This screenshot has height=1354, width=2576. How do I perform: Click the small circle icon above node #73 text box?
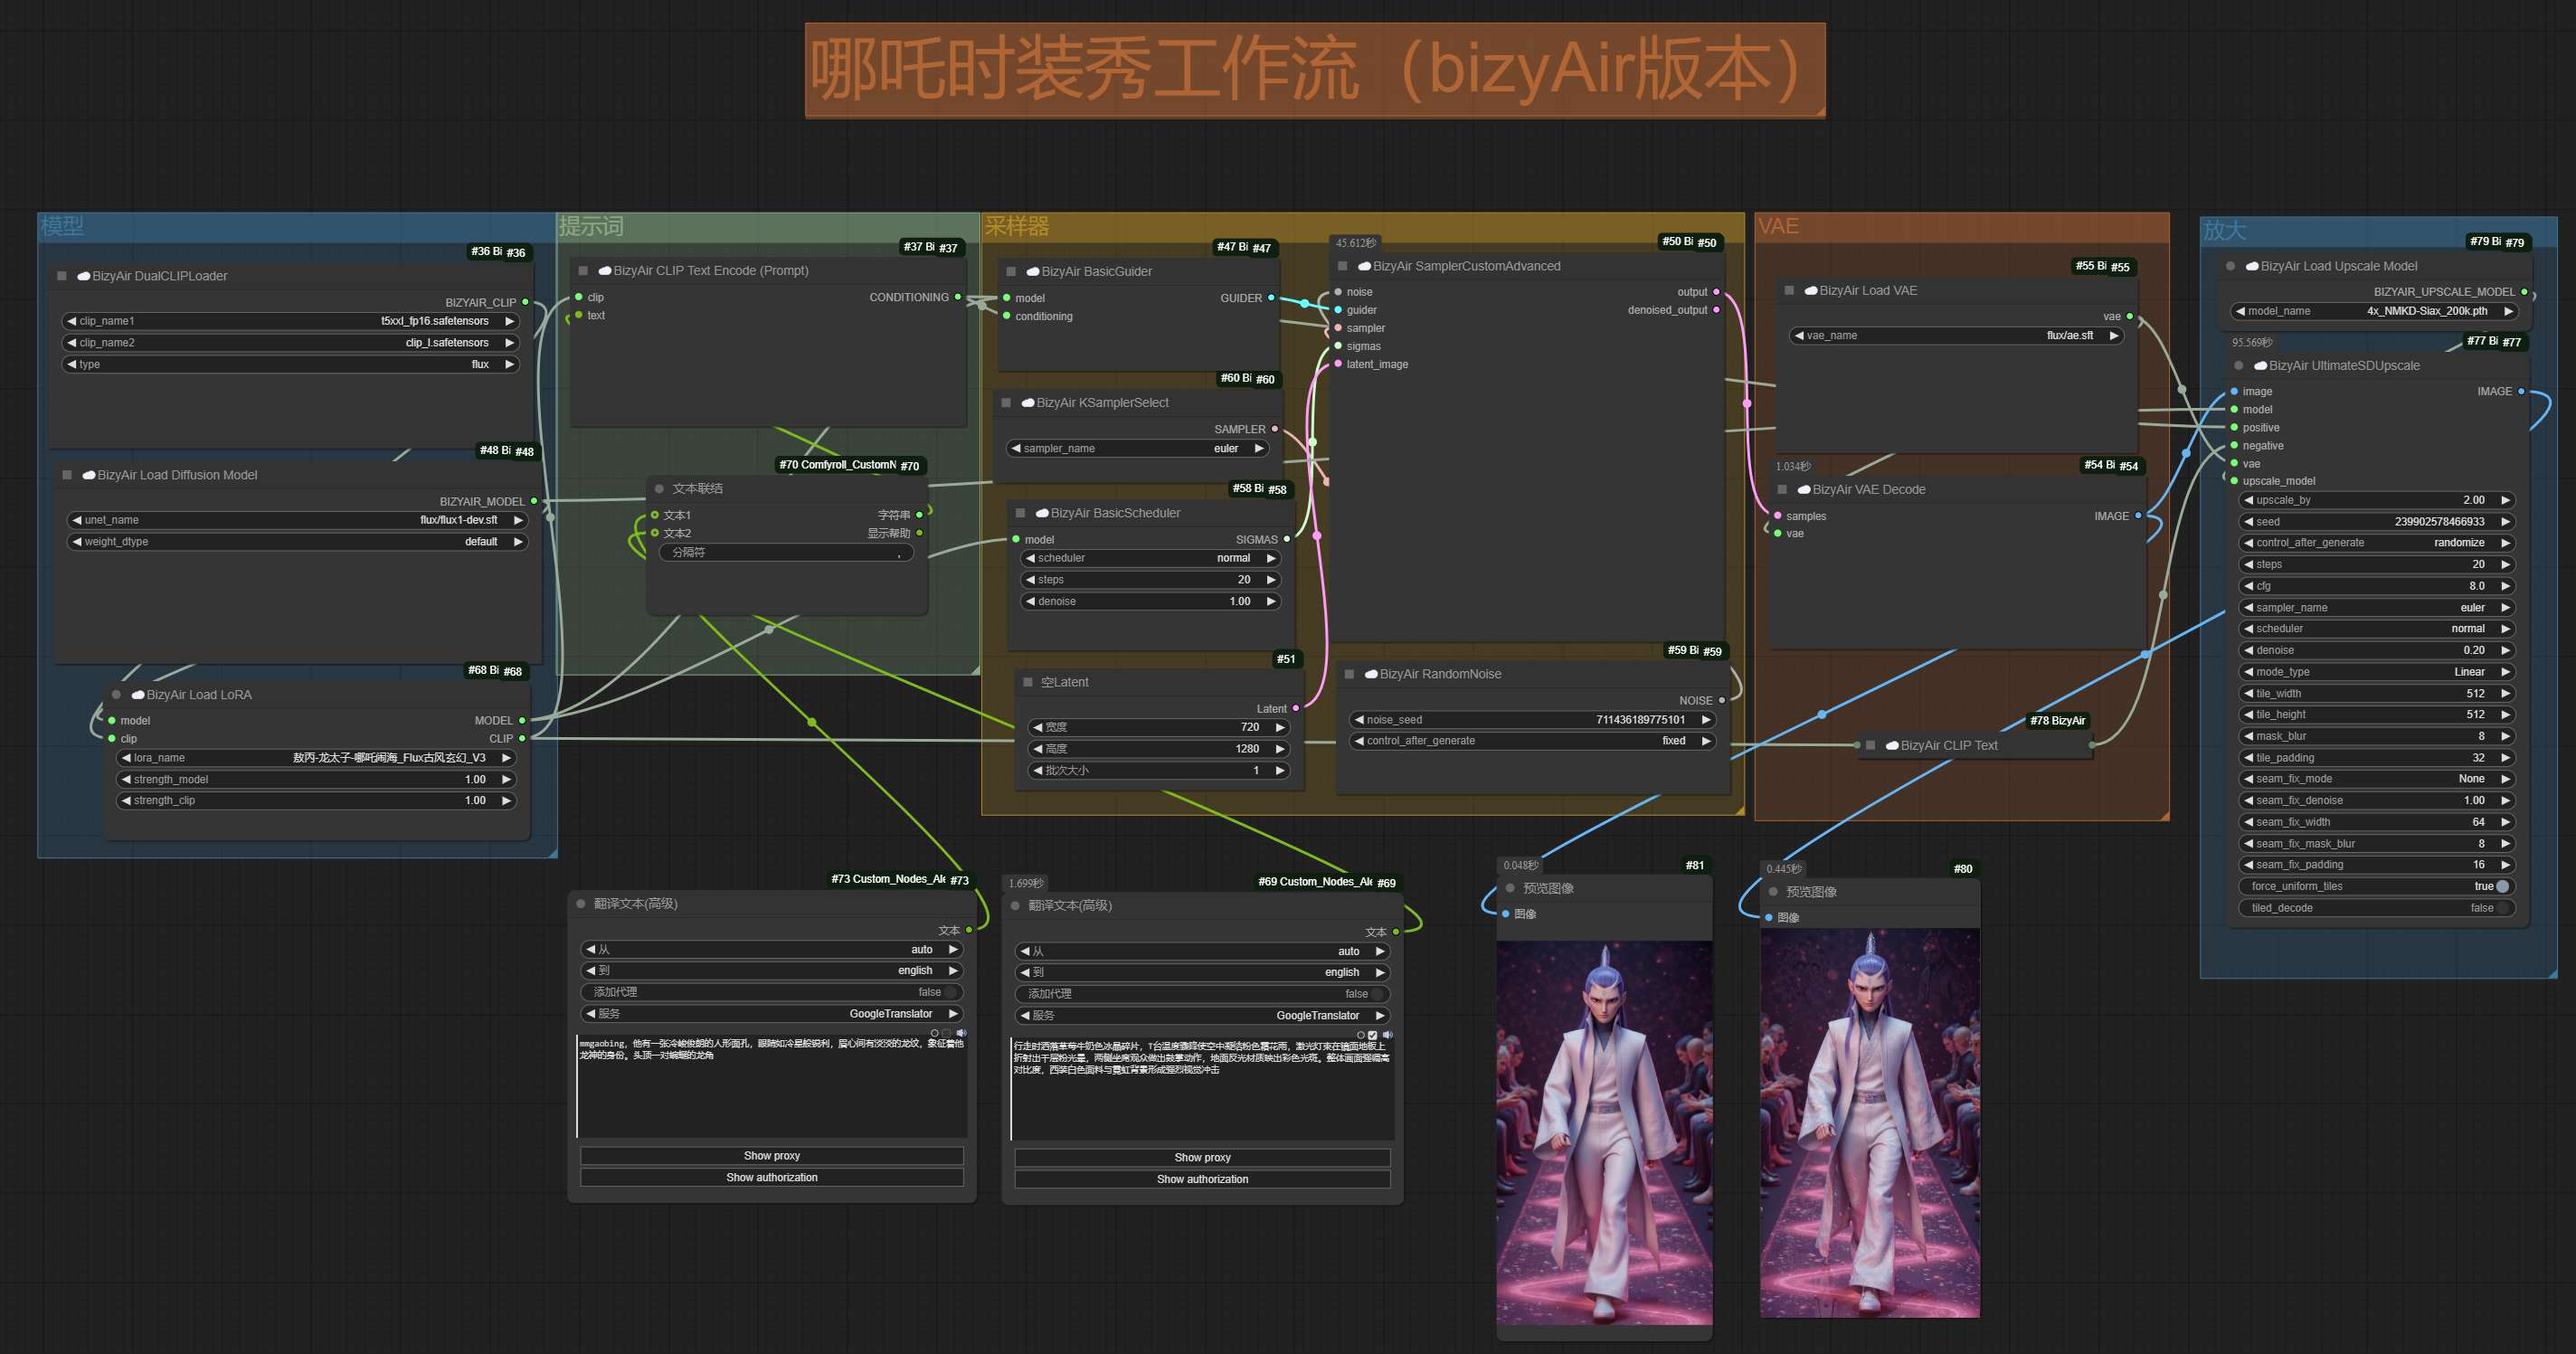[x=935, y=1033]
